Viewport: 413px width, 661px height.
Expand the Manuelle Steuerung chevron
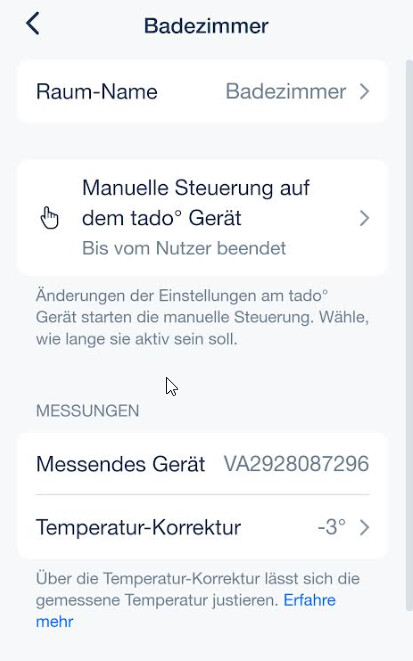click(365, 218)
